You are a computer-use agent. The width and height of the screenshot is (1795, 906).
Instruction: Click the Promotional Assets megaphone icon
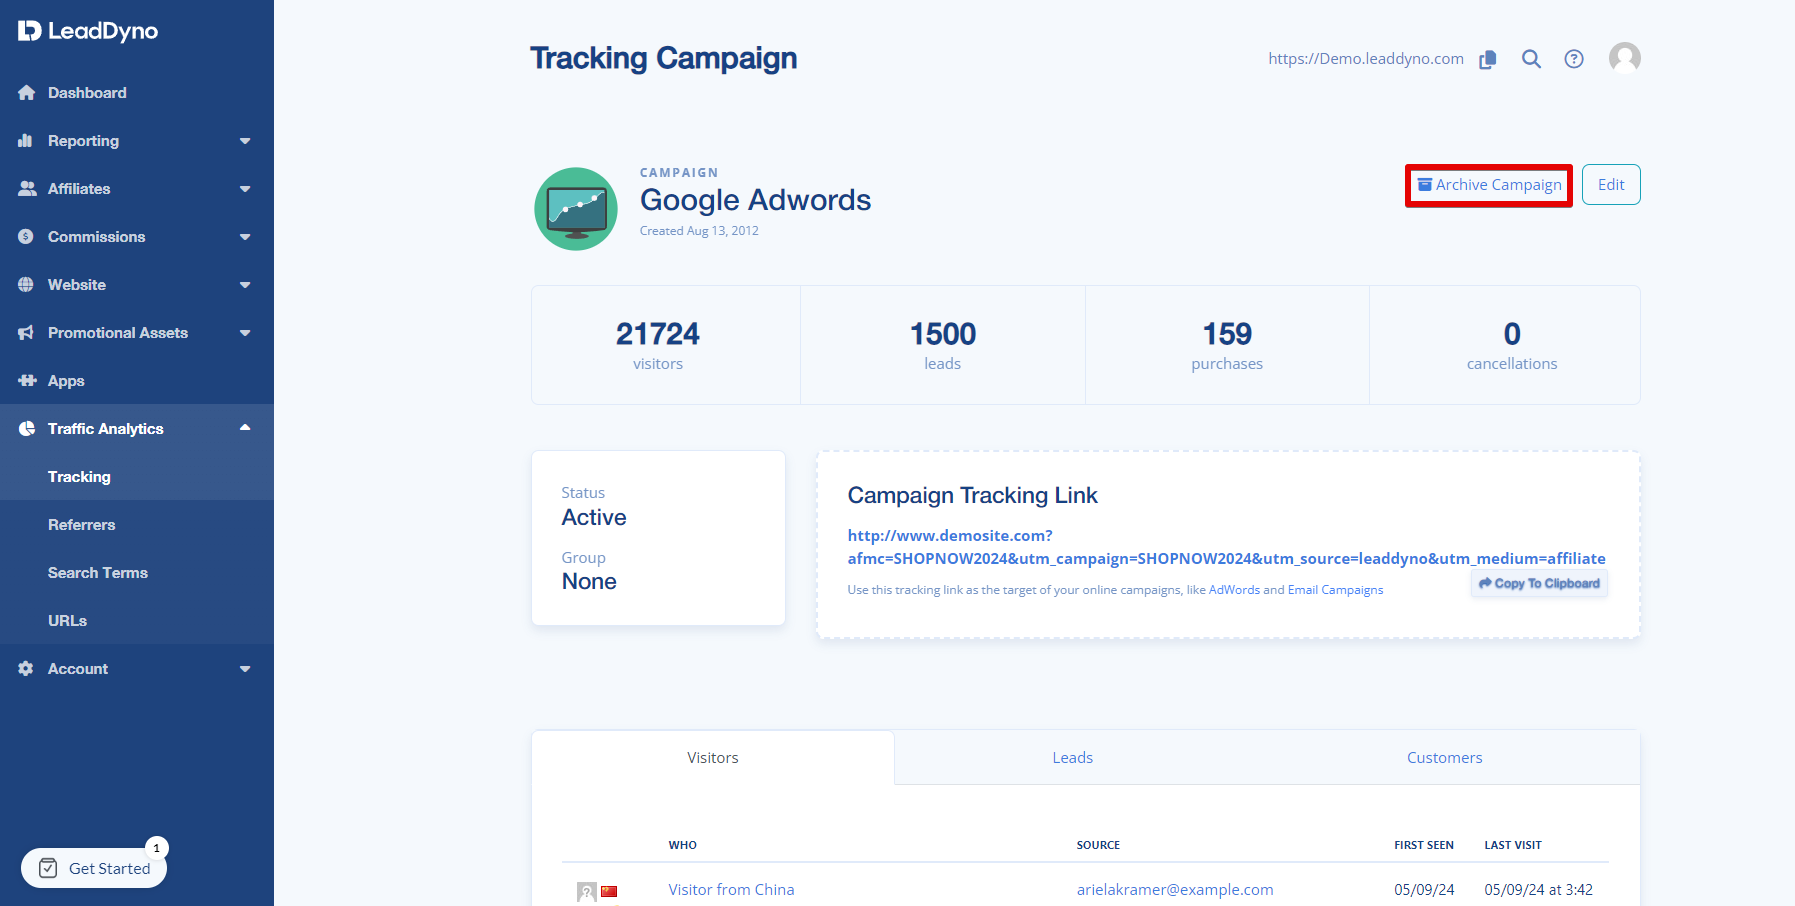click(x=26, y=333)
